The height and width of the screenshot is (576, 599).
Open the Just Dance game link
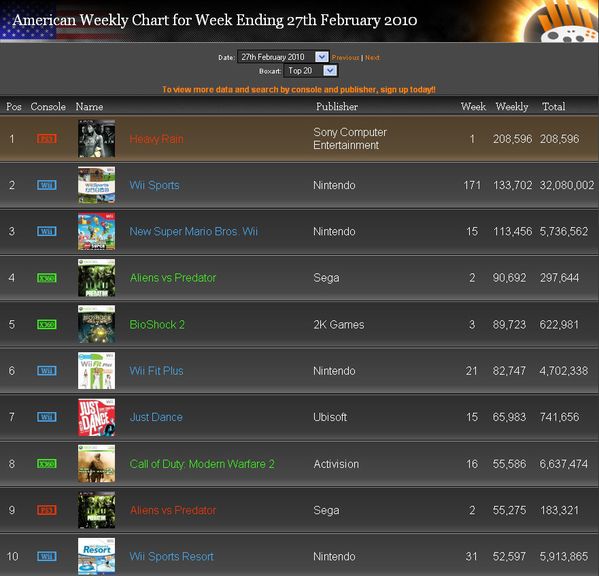(156, 417)
